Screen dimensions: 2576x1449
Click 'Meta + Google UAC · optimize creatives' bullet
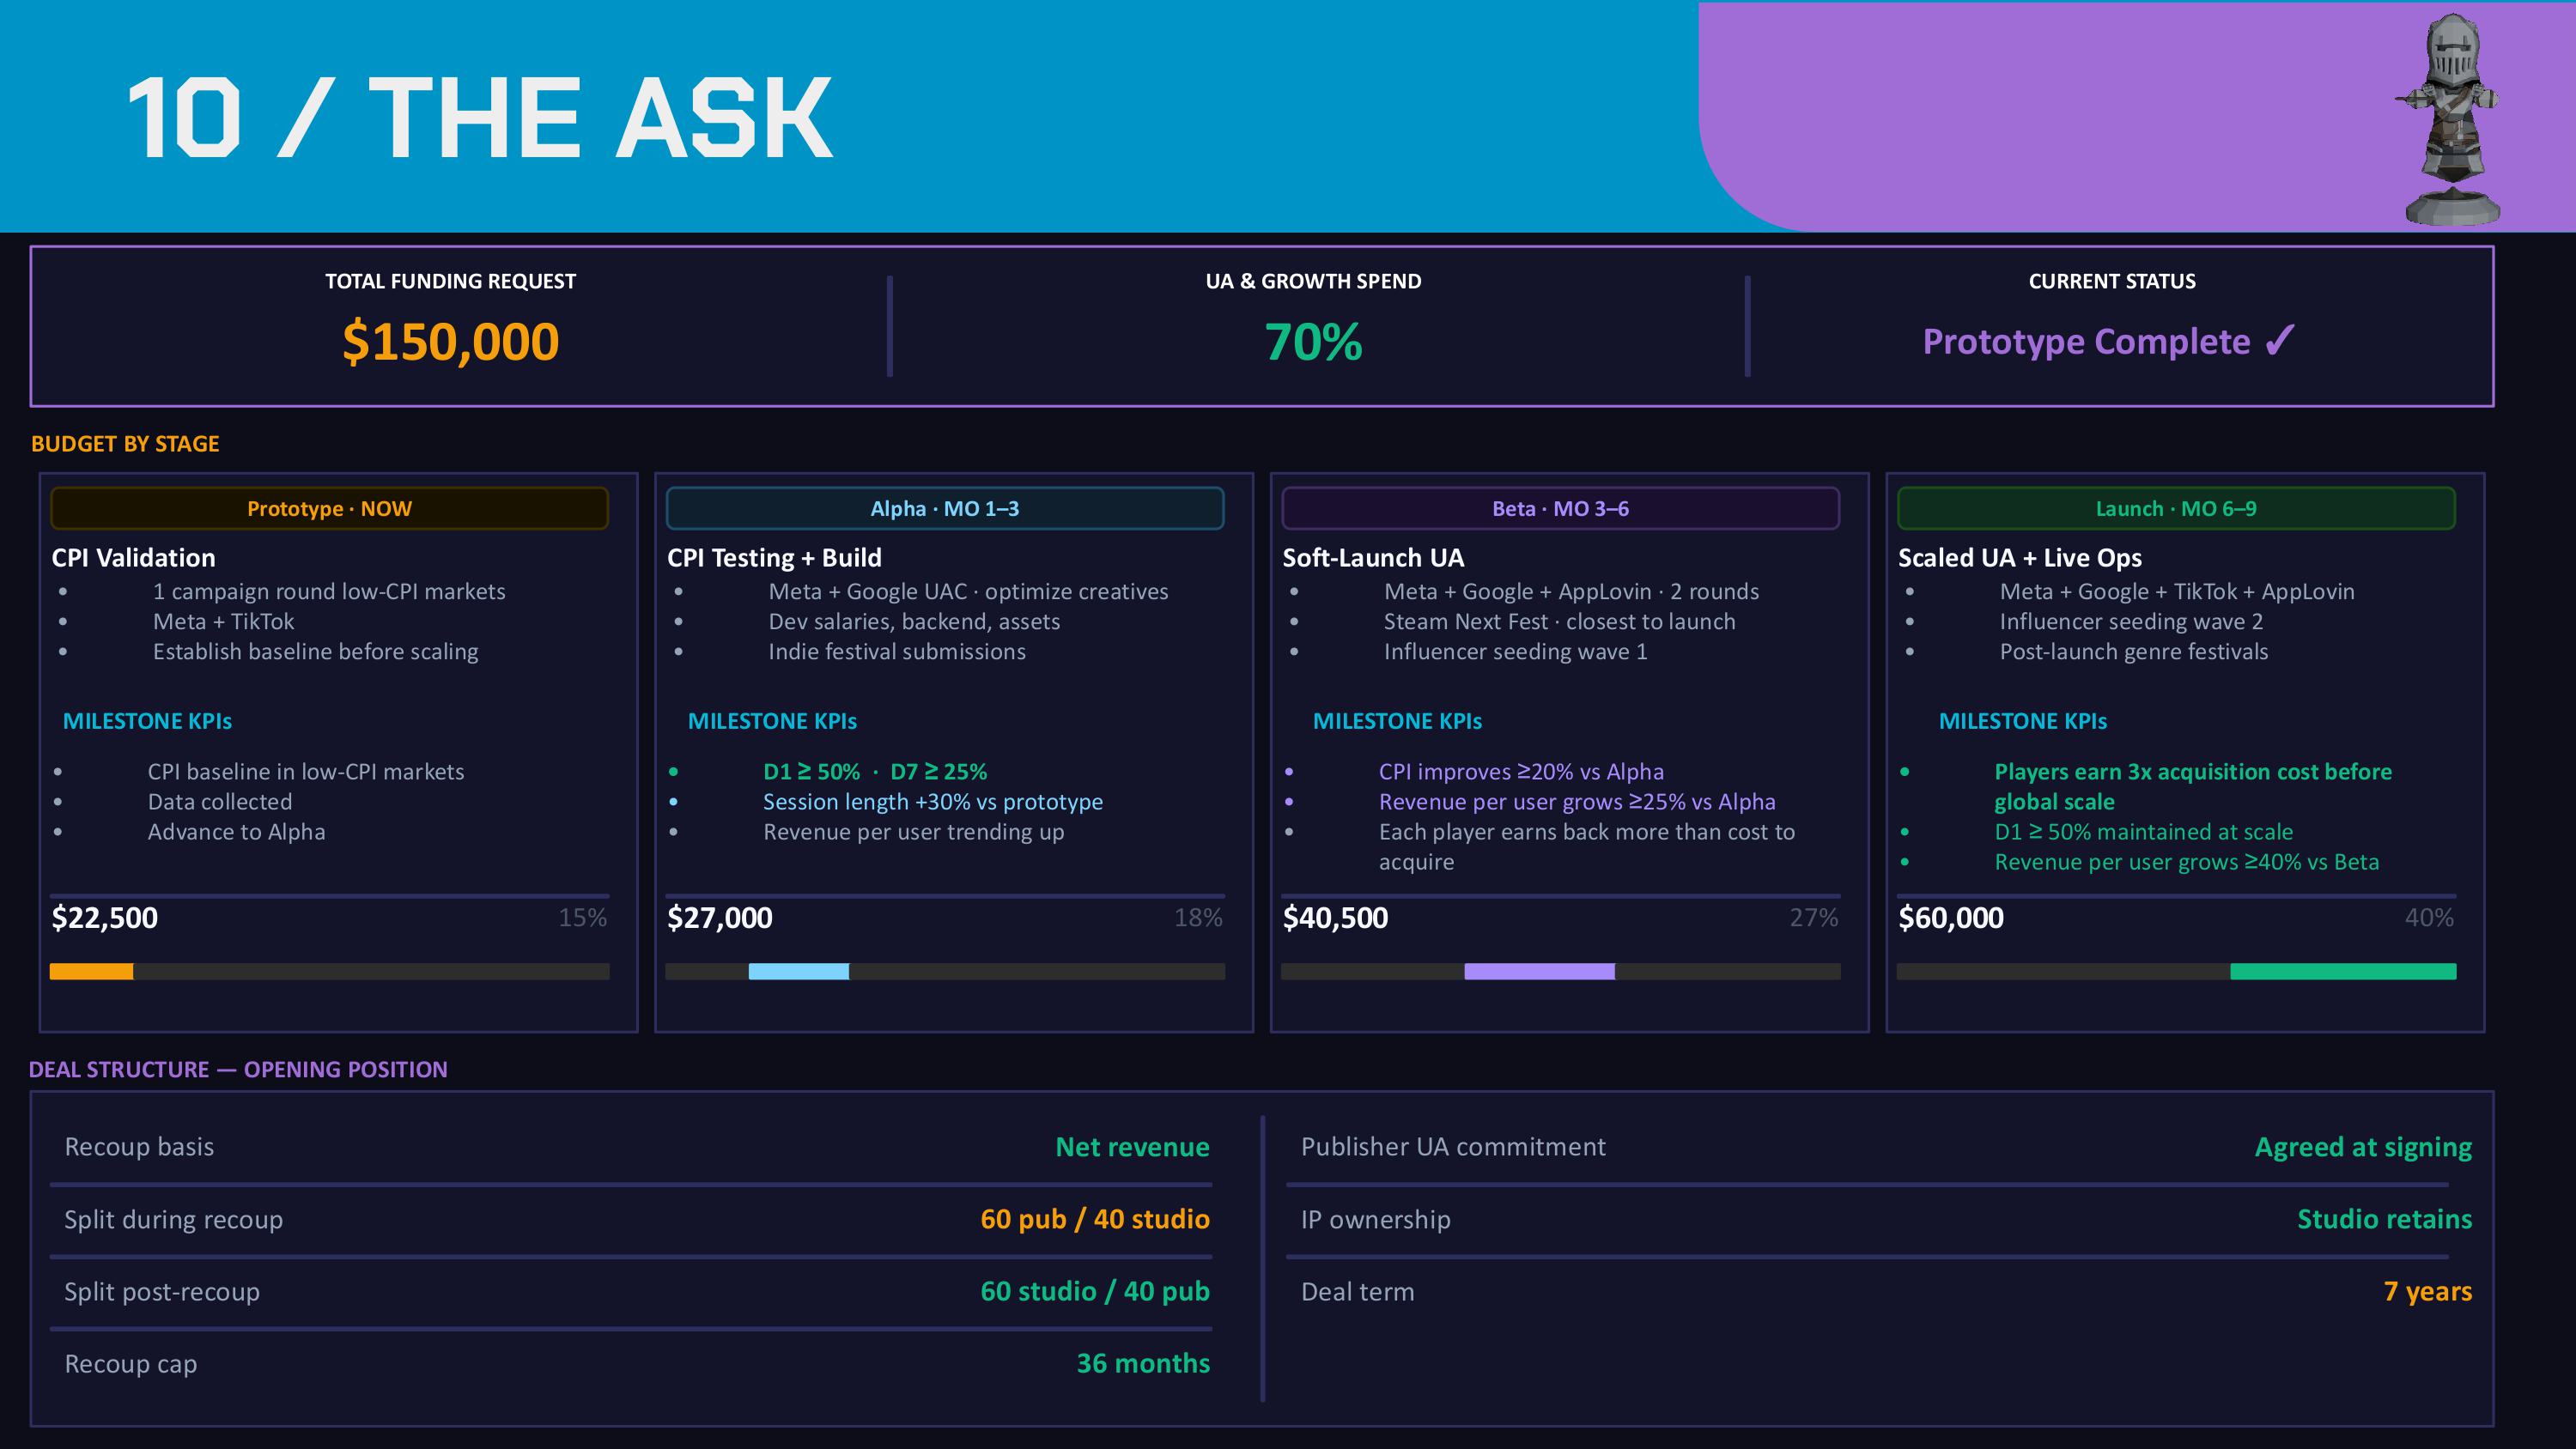pyautogui.click(x=968, y=591)
